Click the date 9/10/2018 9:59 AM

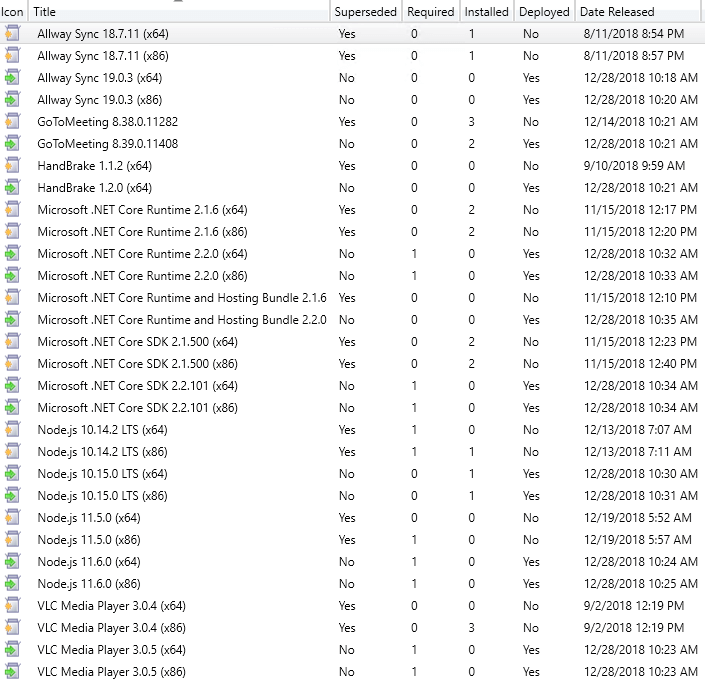[634, 166]
